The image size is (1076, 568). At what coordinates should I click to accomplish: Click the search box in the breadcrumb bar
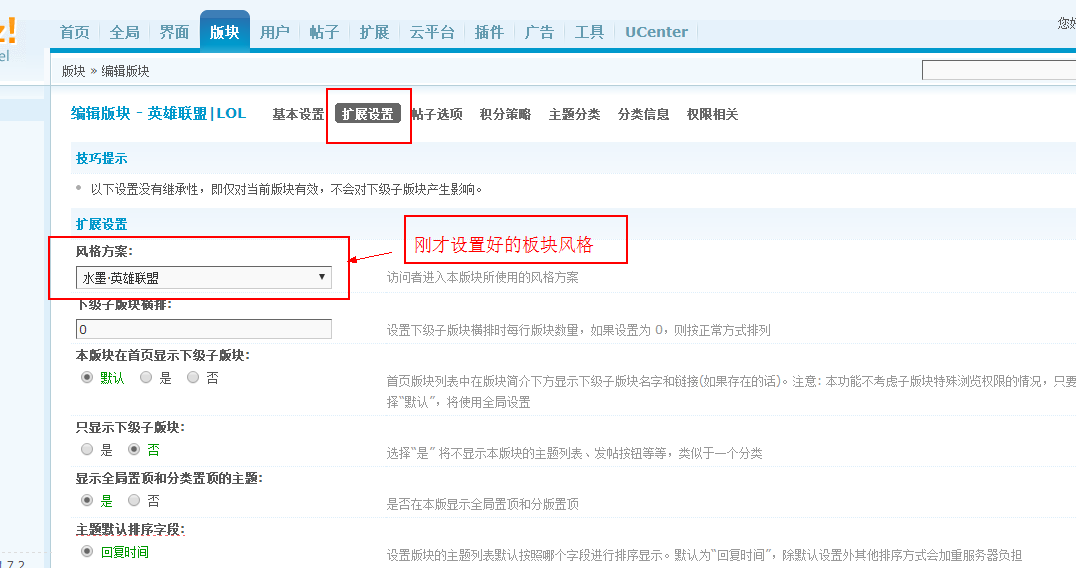(998, 70)
